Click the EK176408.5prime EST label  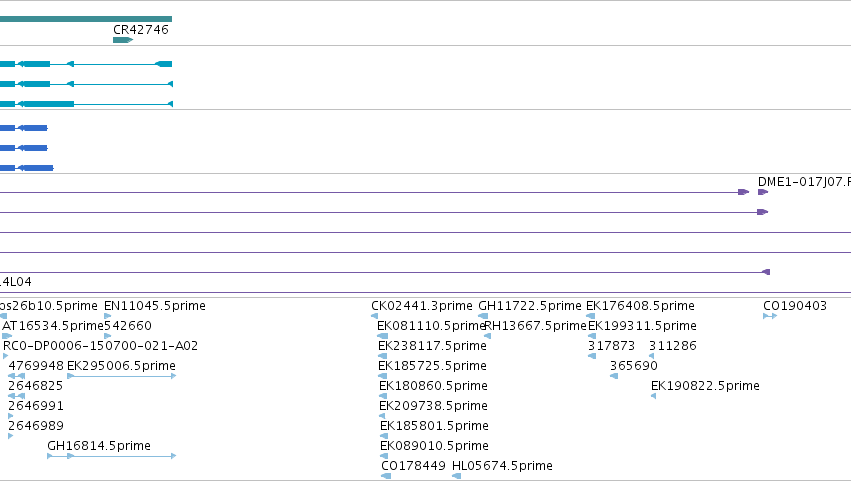tap(640, 306)
